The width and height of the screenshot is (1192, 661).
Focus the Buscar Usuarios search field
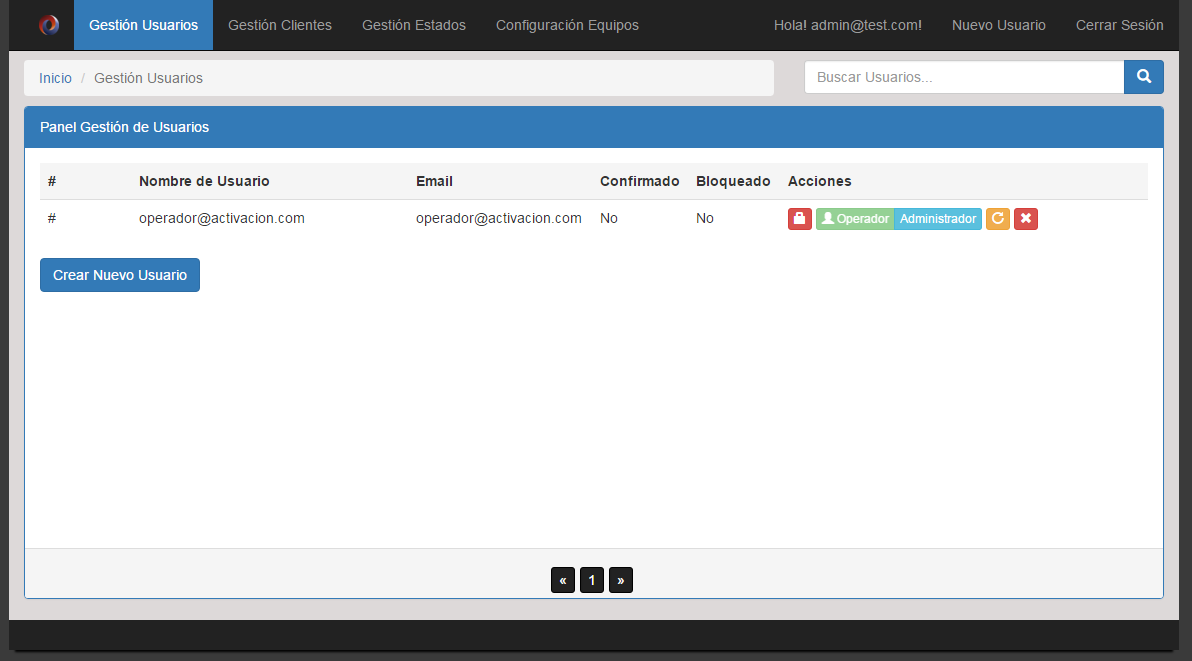point(964,77)
